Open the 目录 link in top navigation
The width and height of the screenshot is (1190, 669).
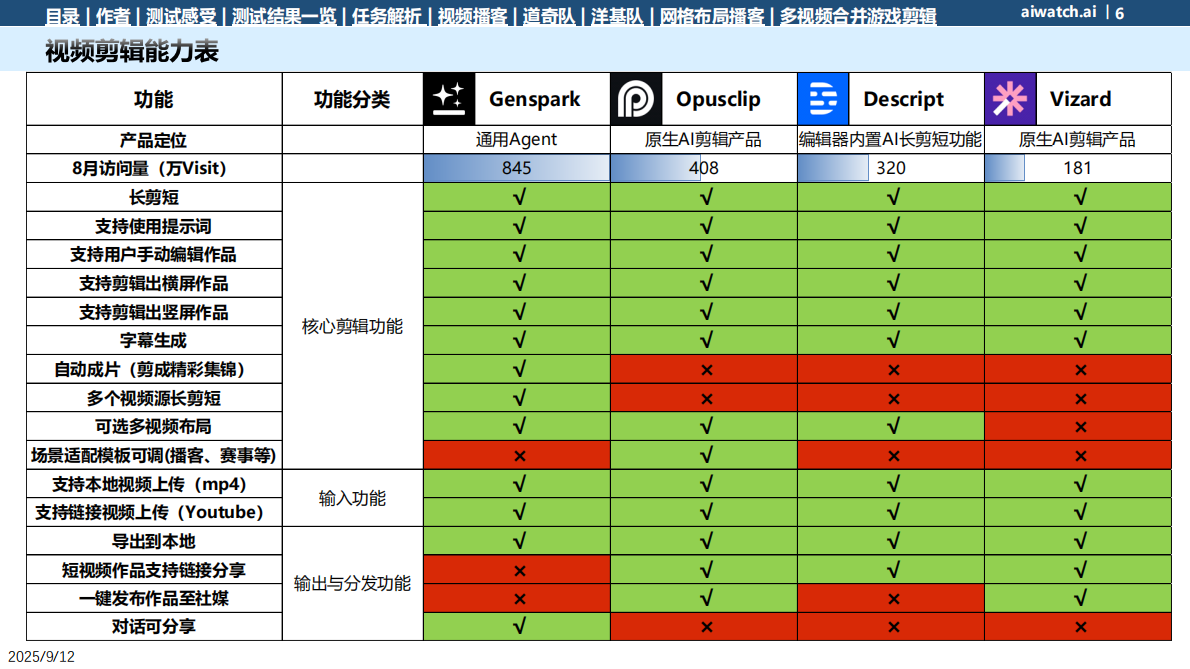point(63,16)
